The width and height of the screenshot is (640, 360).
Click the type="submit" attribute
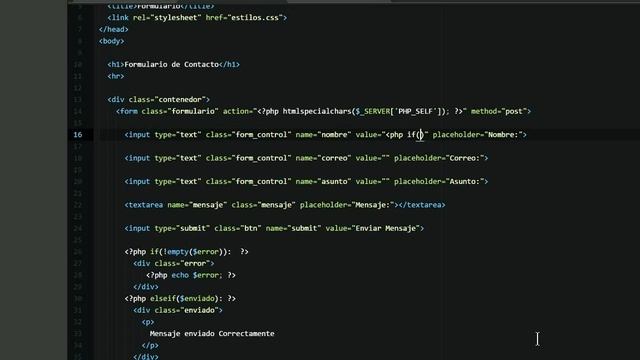[x=182, y=229]
